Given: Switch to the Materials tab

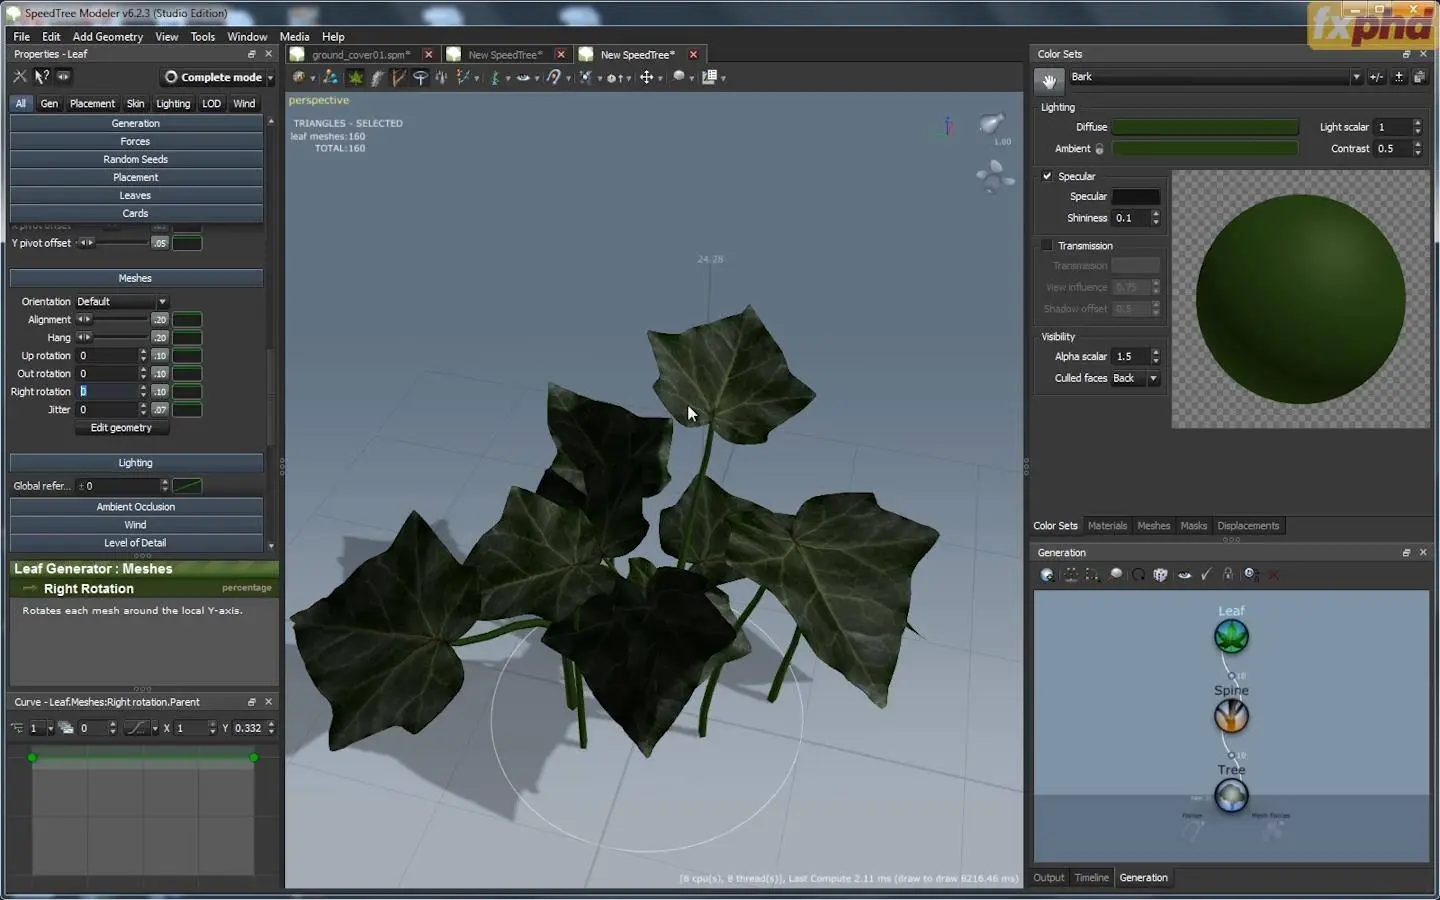Looking at the screenshot, I should (1107, 526).
